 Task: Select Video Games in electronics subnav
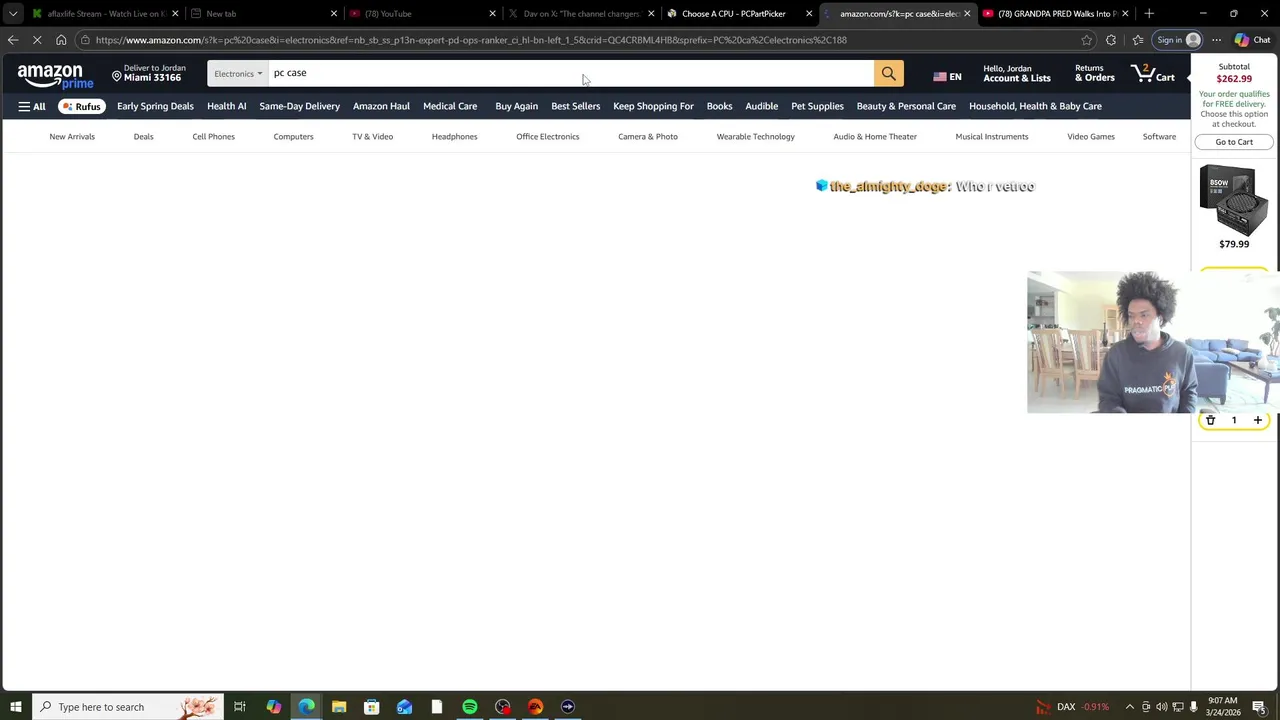[x=1090, y=137]
